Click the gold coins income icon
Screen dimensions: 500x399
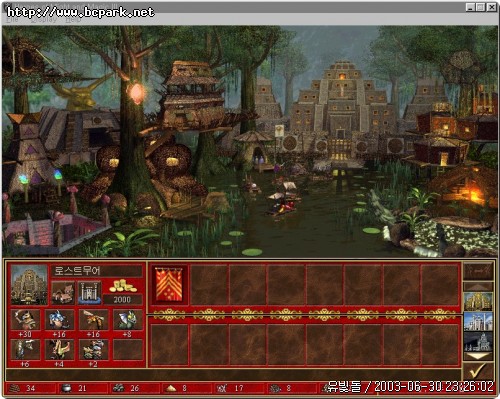123,286
